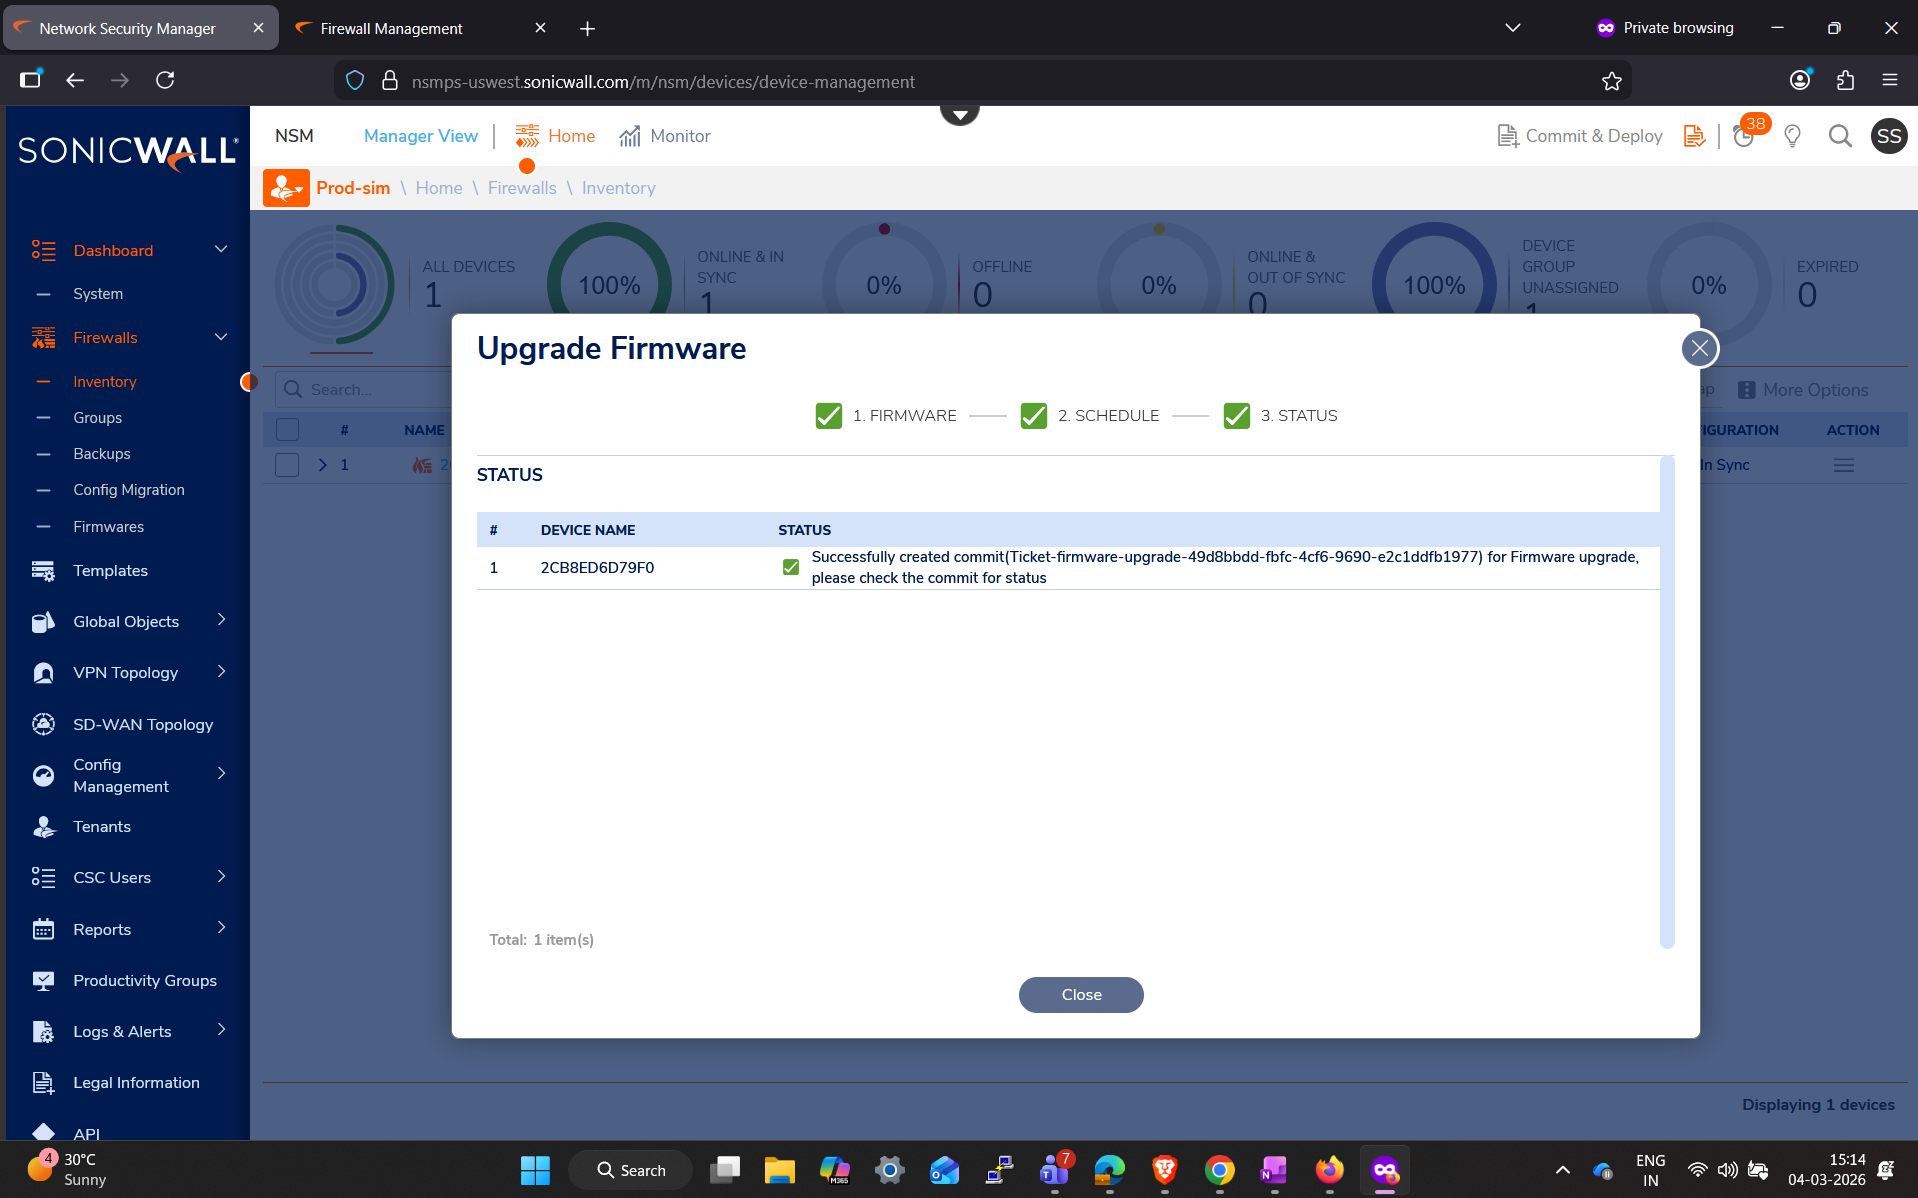Viewport: 1918px width, 1198px height.
Task: Switch to the Home tab
Action: point(555,136)
